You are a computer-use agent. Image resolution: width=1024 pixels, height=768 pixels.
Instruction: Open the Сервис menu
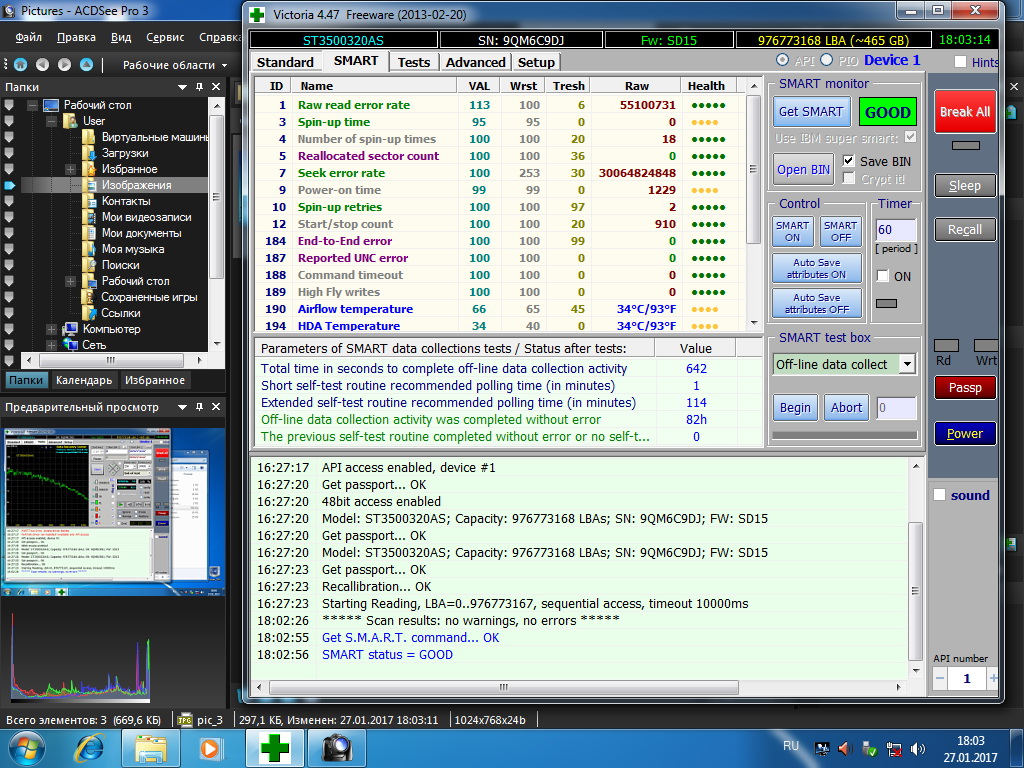165,37
